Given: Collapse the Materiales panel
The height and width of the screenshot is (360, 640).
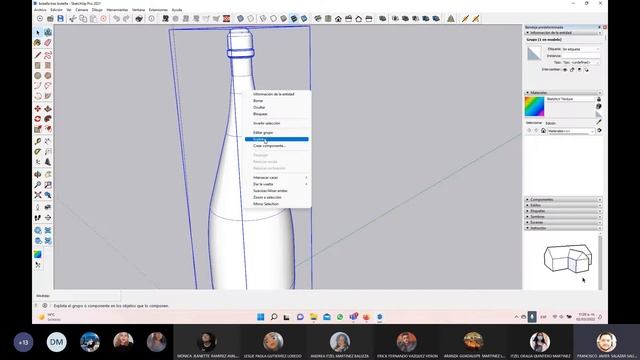Looking at the screenshot, I should tap(563, 93).
